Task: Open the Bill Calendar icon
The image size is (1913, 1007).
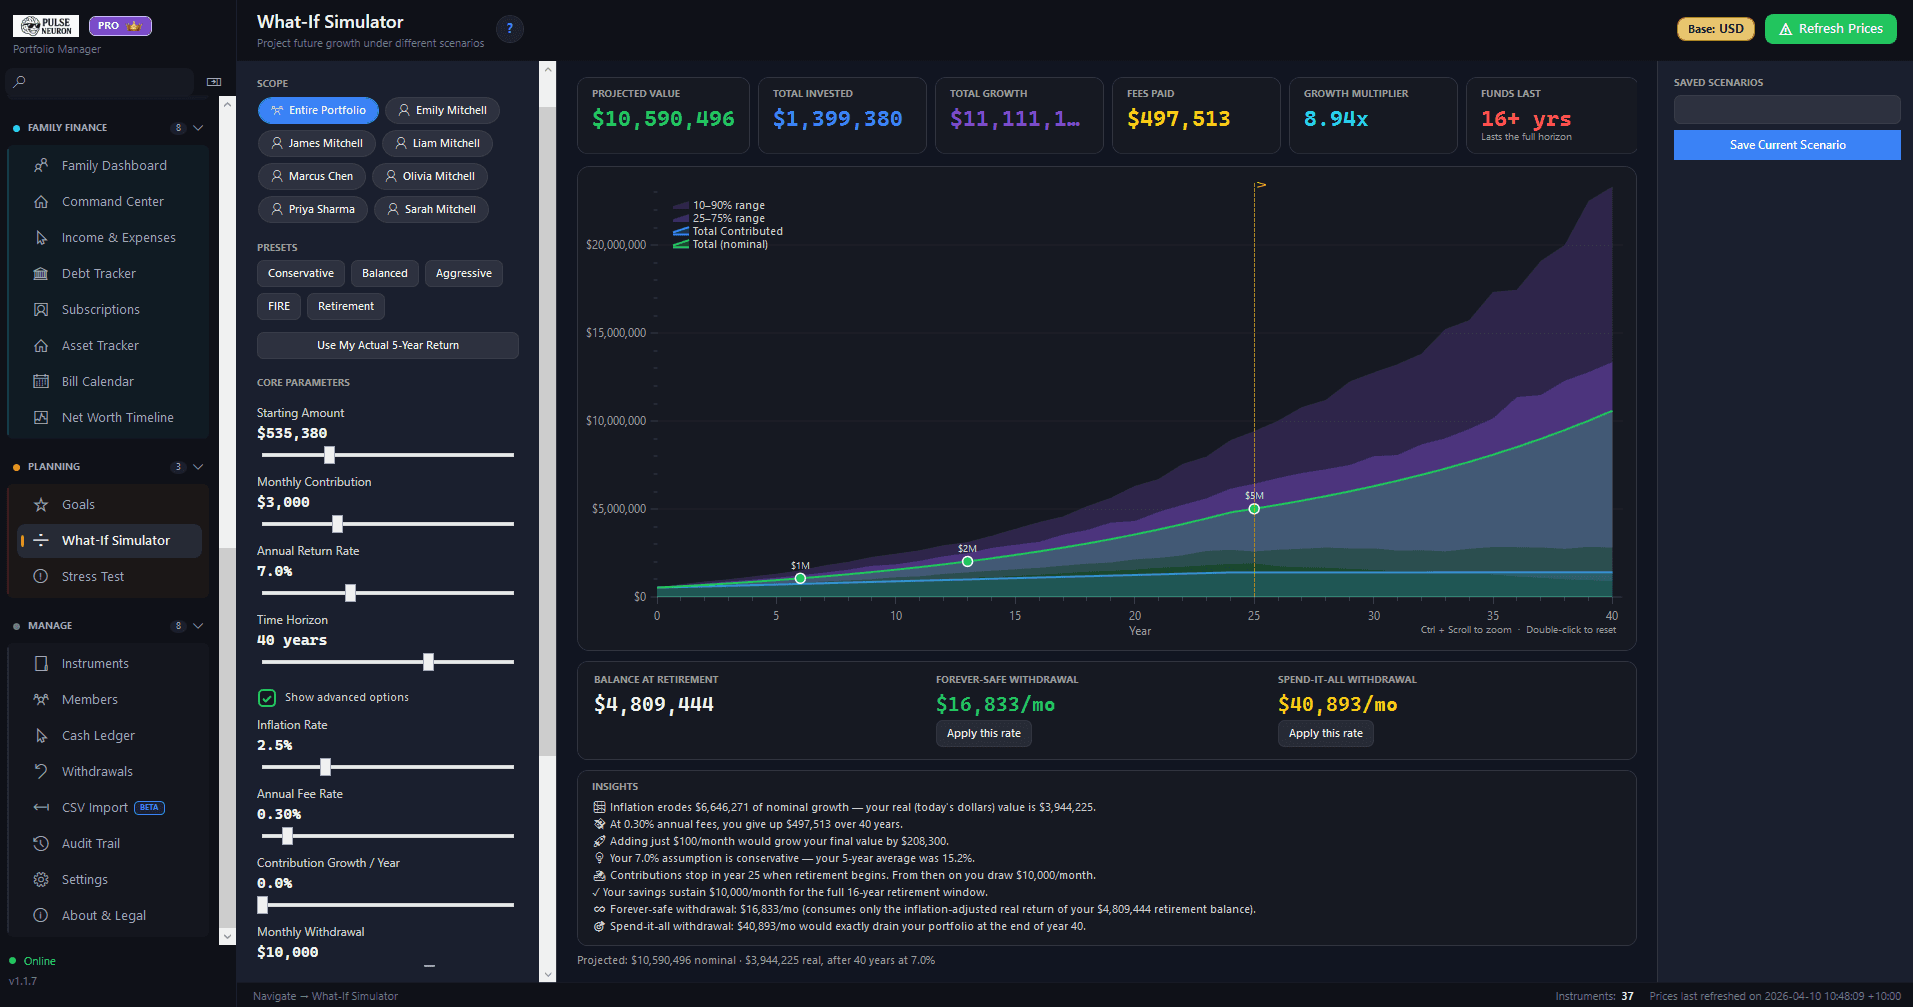Action: pyautogui.click(x=41, y=382)
